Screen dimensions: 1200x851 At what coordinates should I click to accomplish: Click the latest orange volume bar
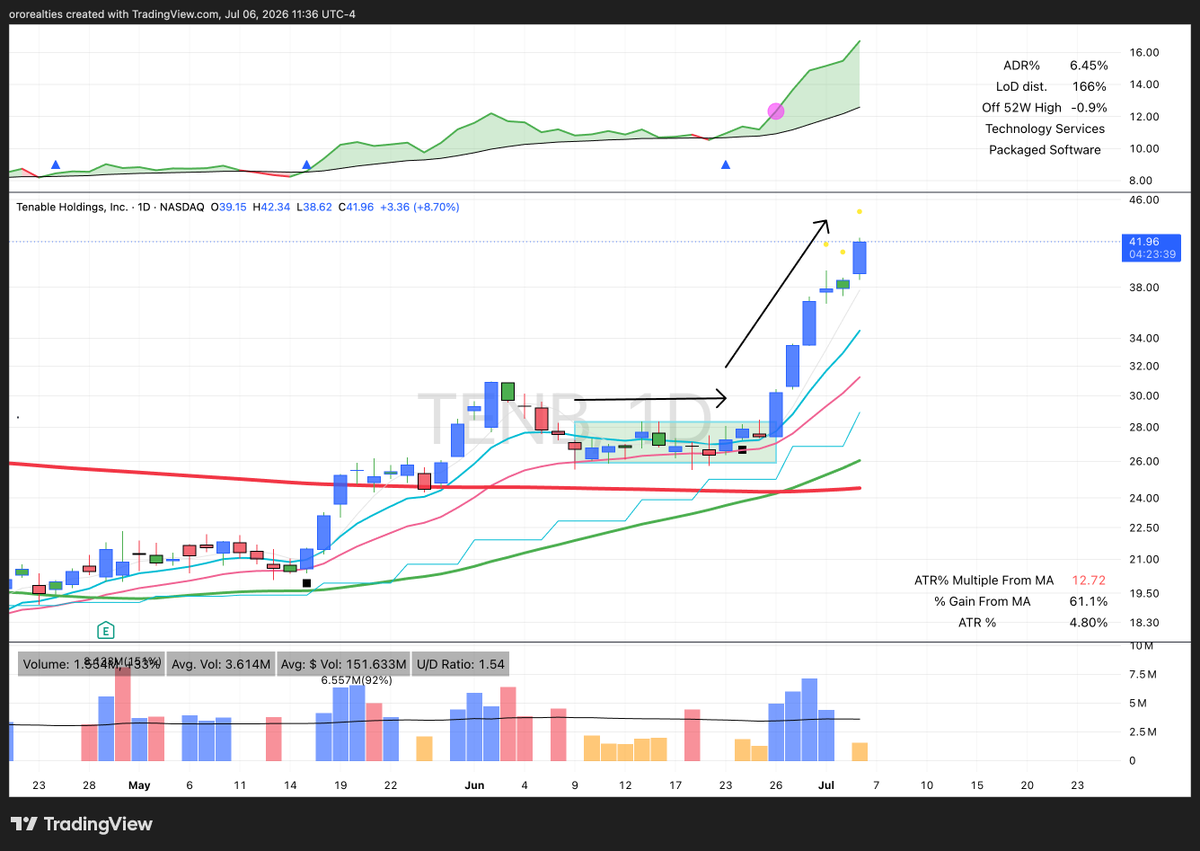859,752
